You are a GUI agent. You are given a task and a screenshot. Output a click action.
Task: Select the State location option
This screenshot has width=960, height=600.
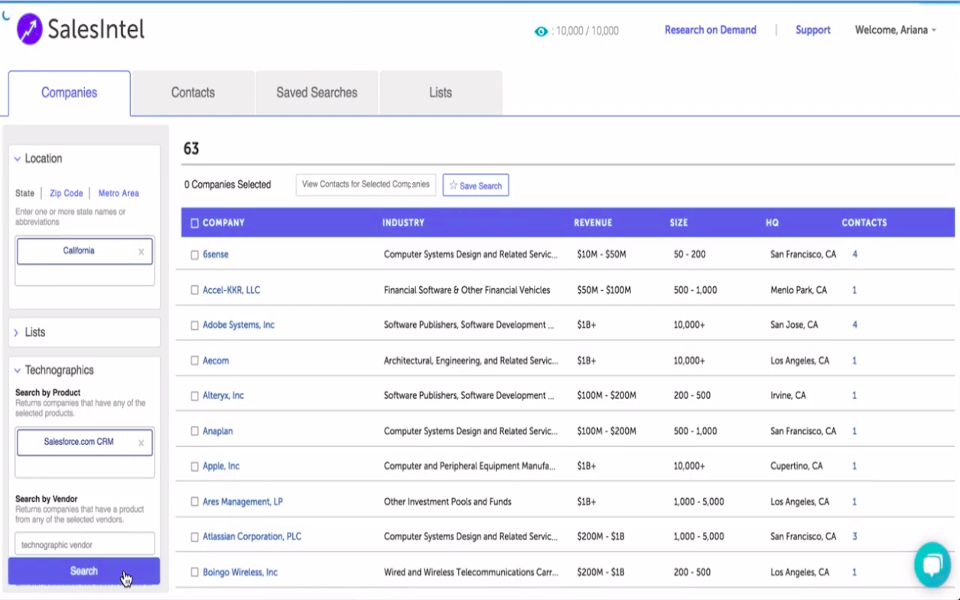pos(24,193)
